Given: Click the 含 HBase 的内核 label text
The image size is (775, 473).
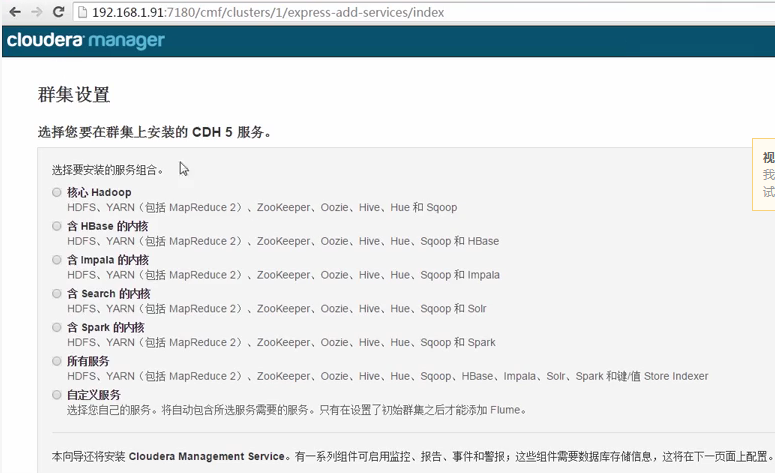Looking at the screenshot, I should 108,226.
